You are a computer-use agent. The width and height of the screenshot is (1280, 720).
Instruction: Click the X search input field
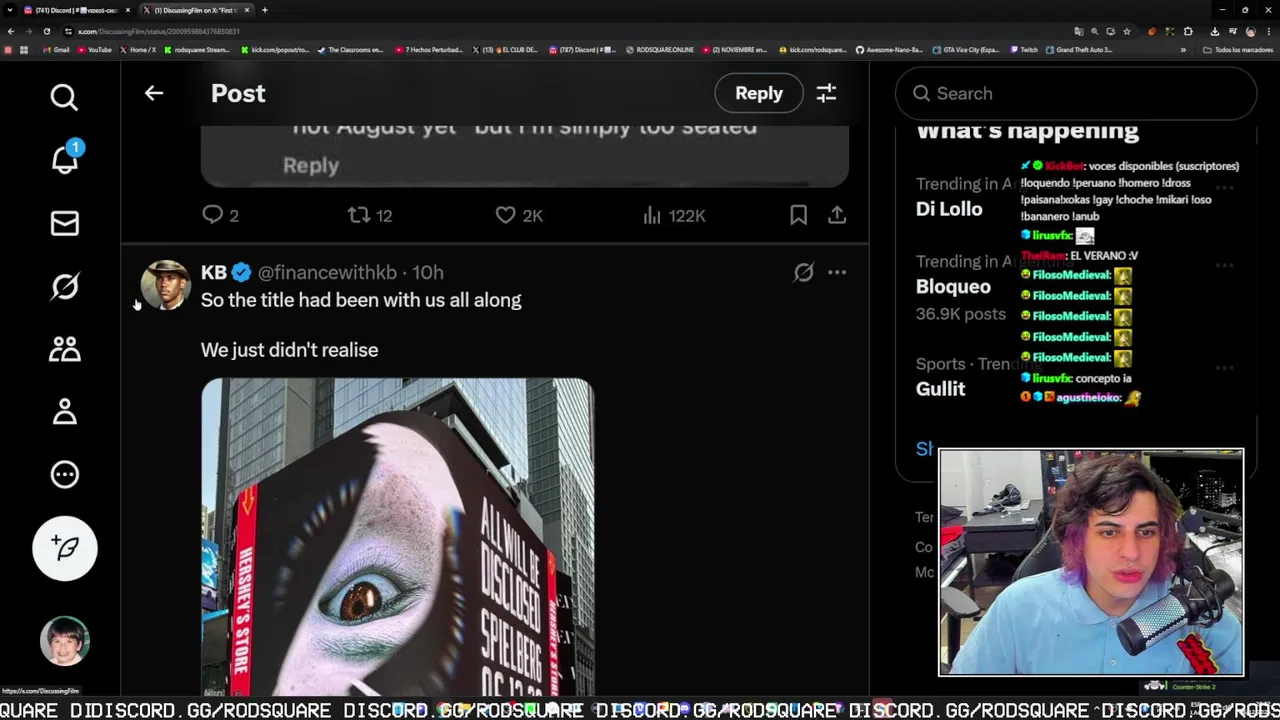pyautogui.click(x=1076, y=93)
